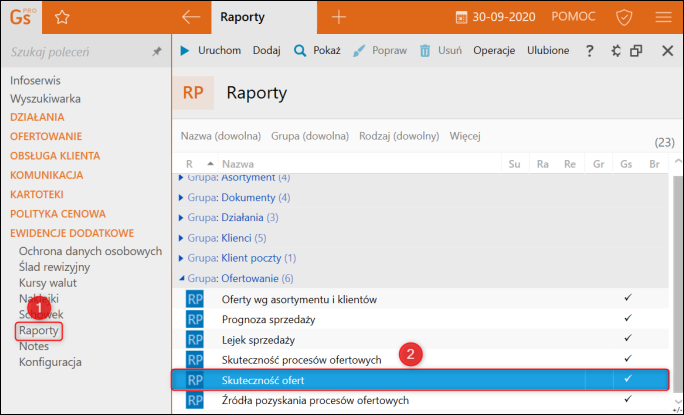The height and width of the screenshot is (415, 684).
Task: Click the back arrow in the header
Action: [x=192, y=17]
